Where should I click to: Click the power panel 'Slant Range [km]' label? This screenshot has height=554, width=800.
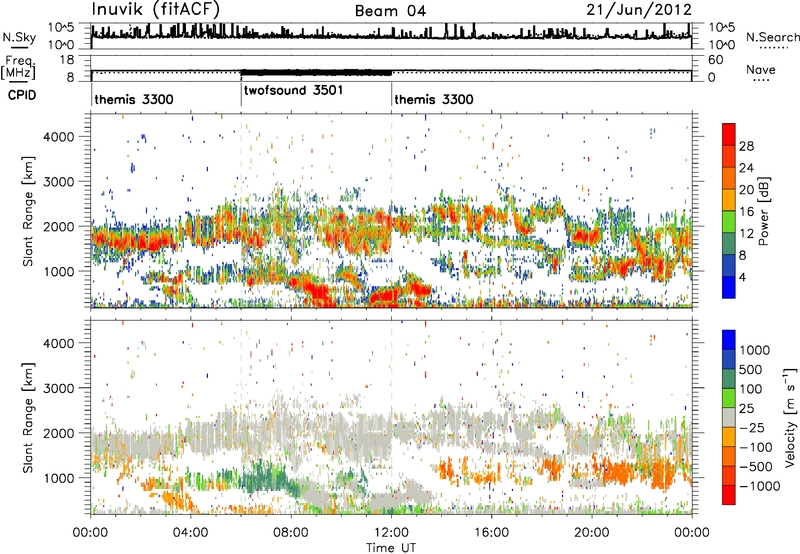[28, 211]
